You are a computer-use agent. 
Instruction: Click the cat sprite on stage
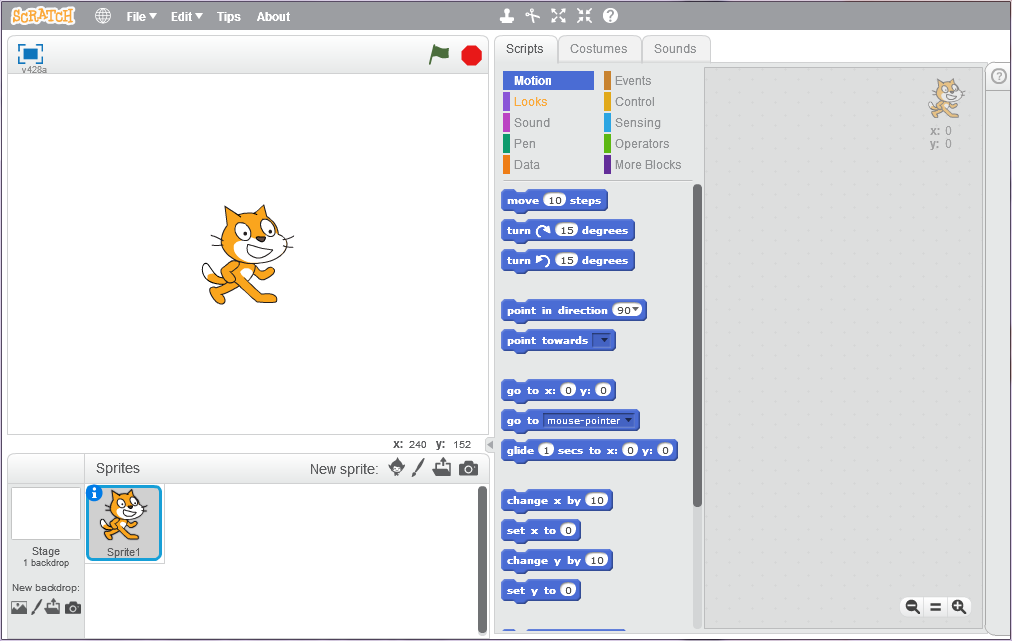pyautogui.click(x=248, y=254)
